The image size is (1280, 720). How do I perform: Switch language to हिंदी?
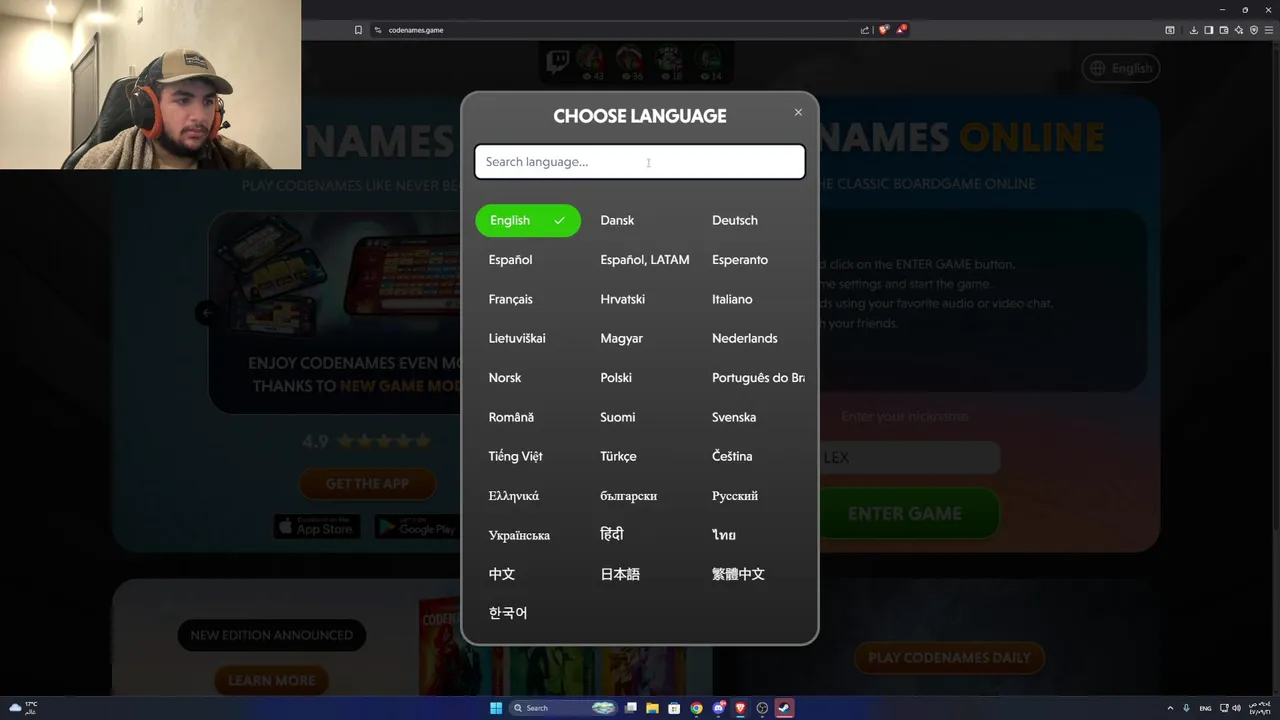coord(611,535)
